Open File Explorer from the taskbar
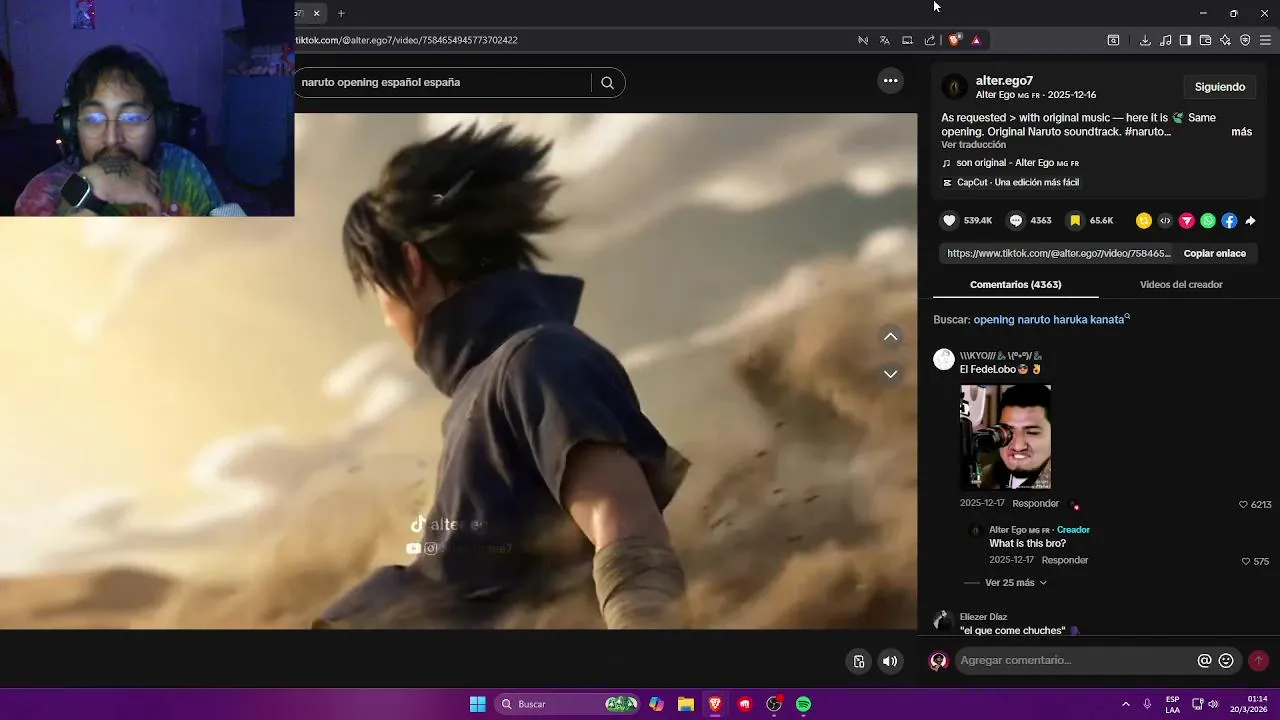 [686, 704]
